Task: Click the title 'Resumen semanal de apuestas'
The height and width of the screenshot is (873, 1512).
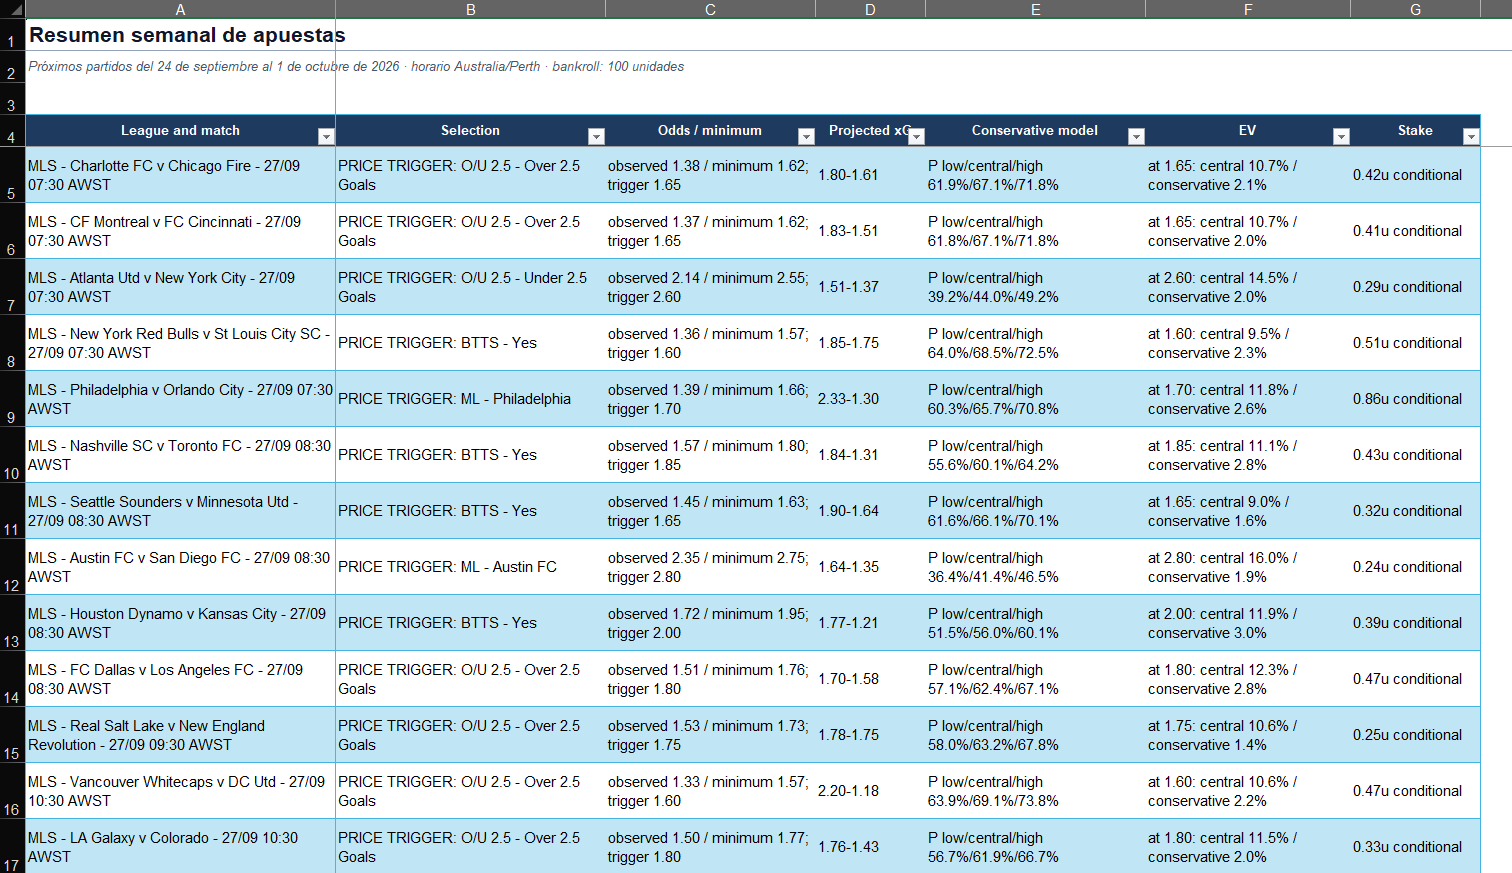Action: (x=187, y=35)
